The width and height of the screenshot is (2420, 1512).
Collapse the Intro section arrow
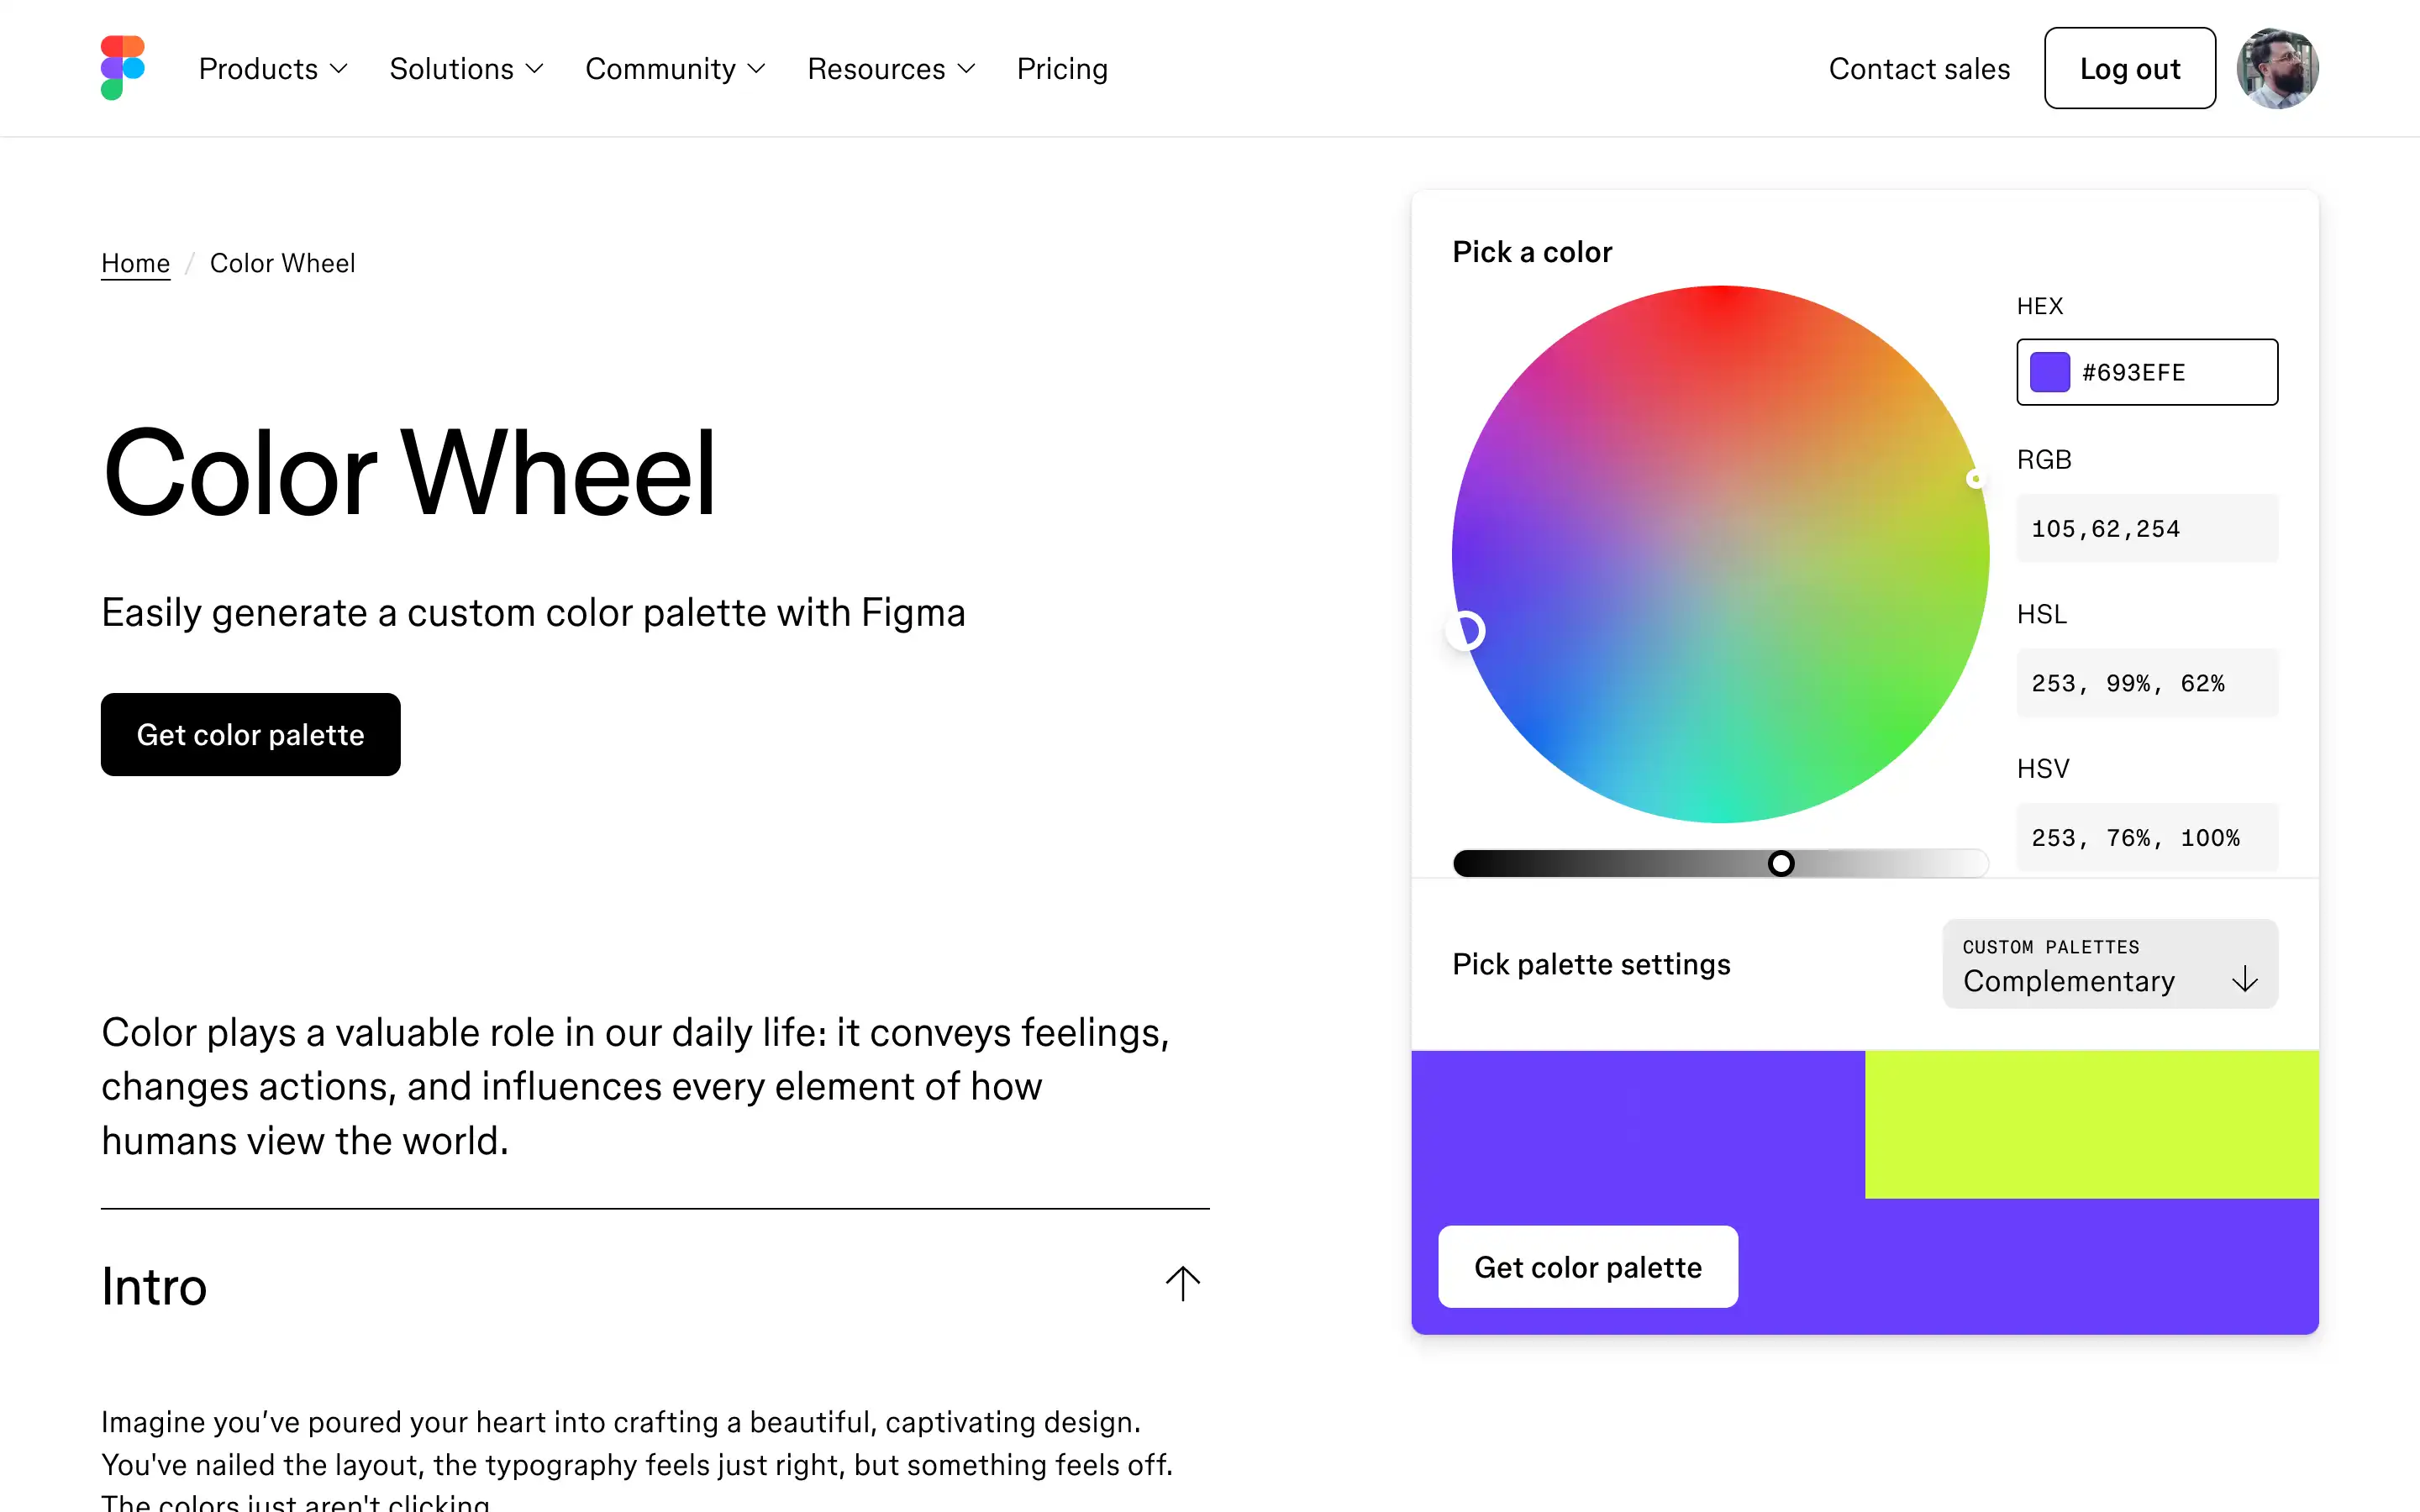(1182, 1284)
